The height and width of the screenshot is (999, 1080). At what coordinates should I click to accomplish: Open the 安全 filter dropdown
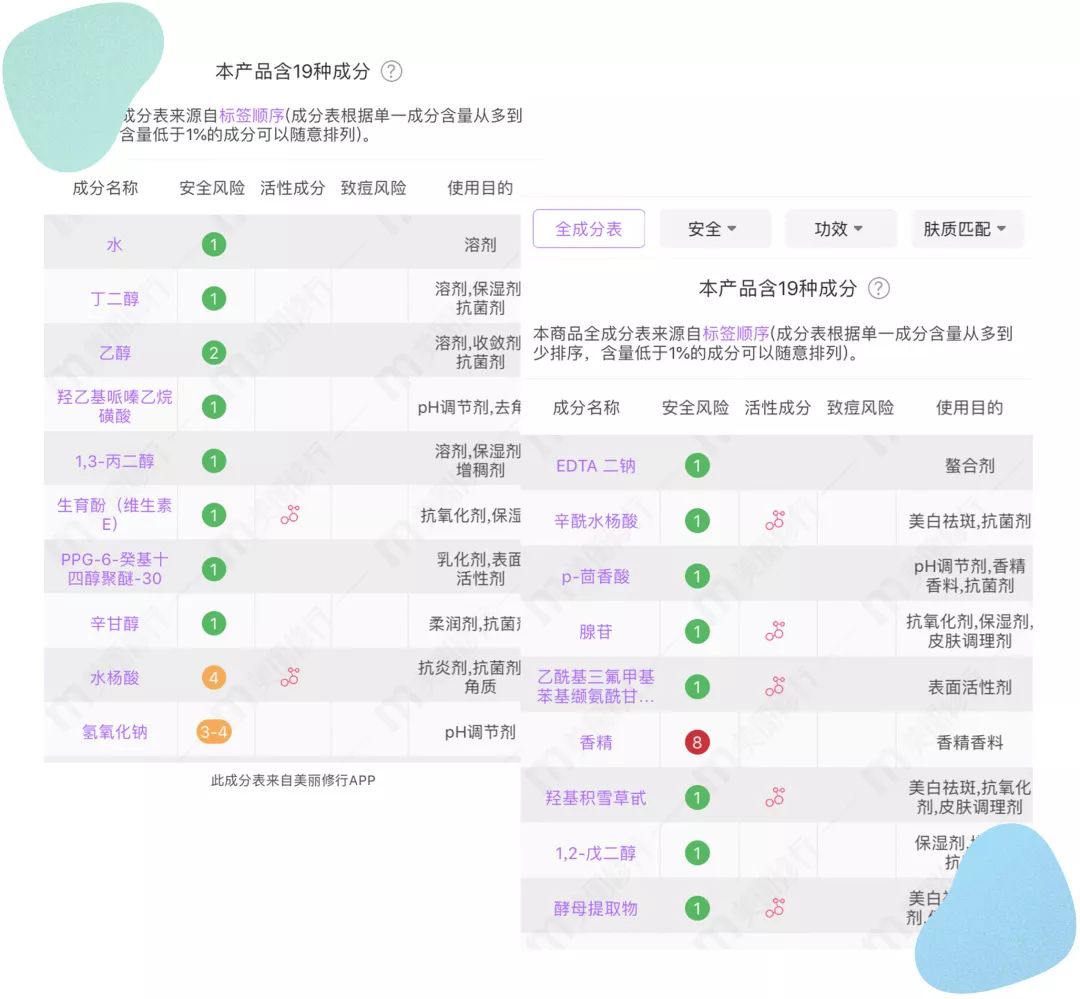715,229
